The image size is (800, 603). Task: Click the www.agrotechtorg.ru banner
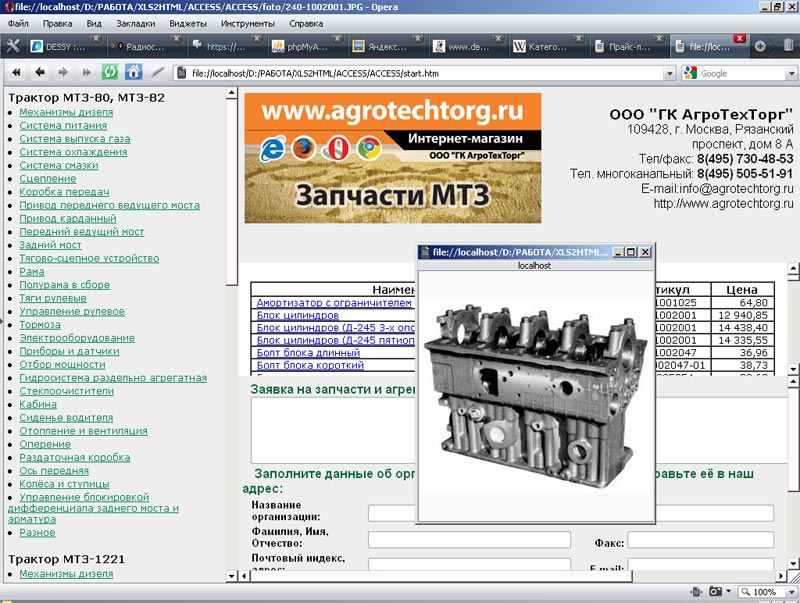click(393, 158)
